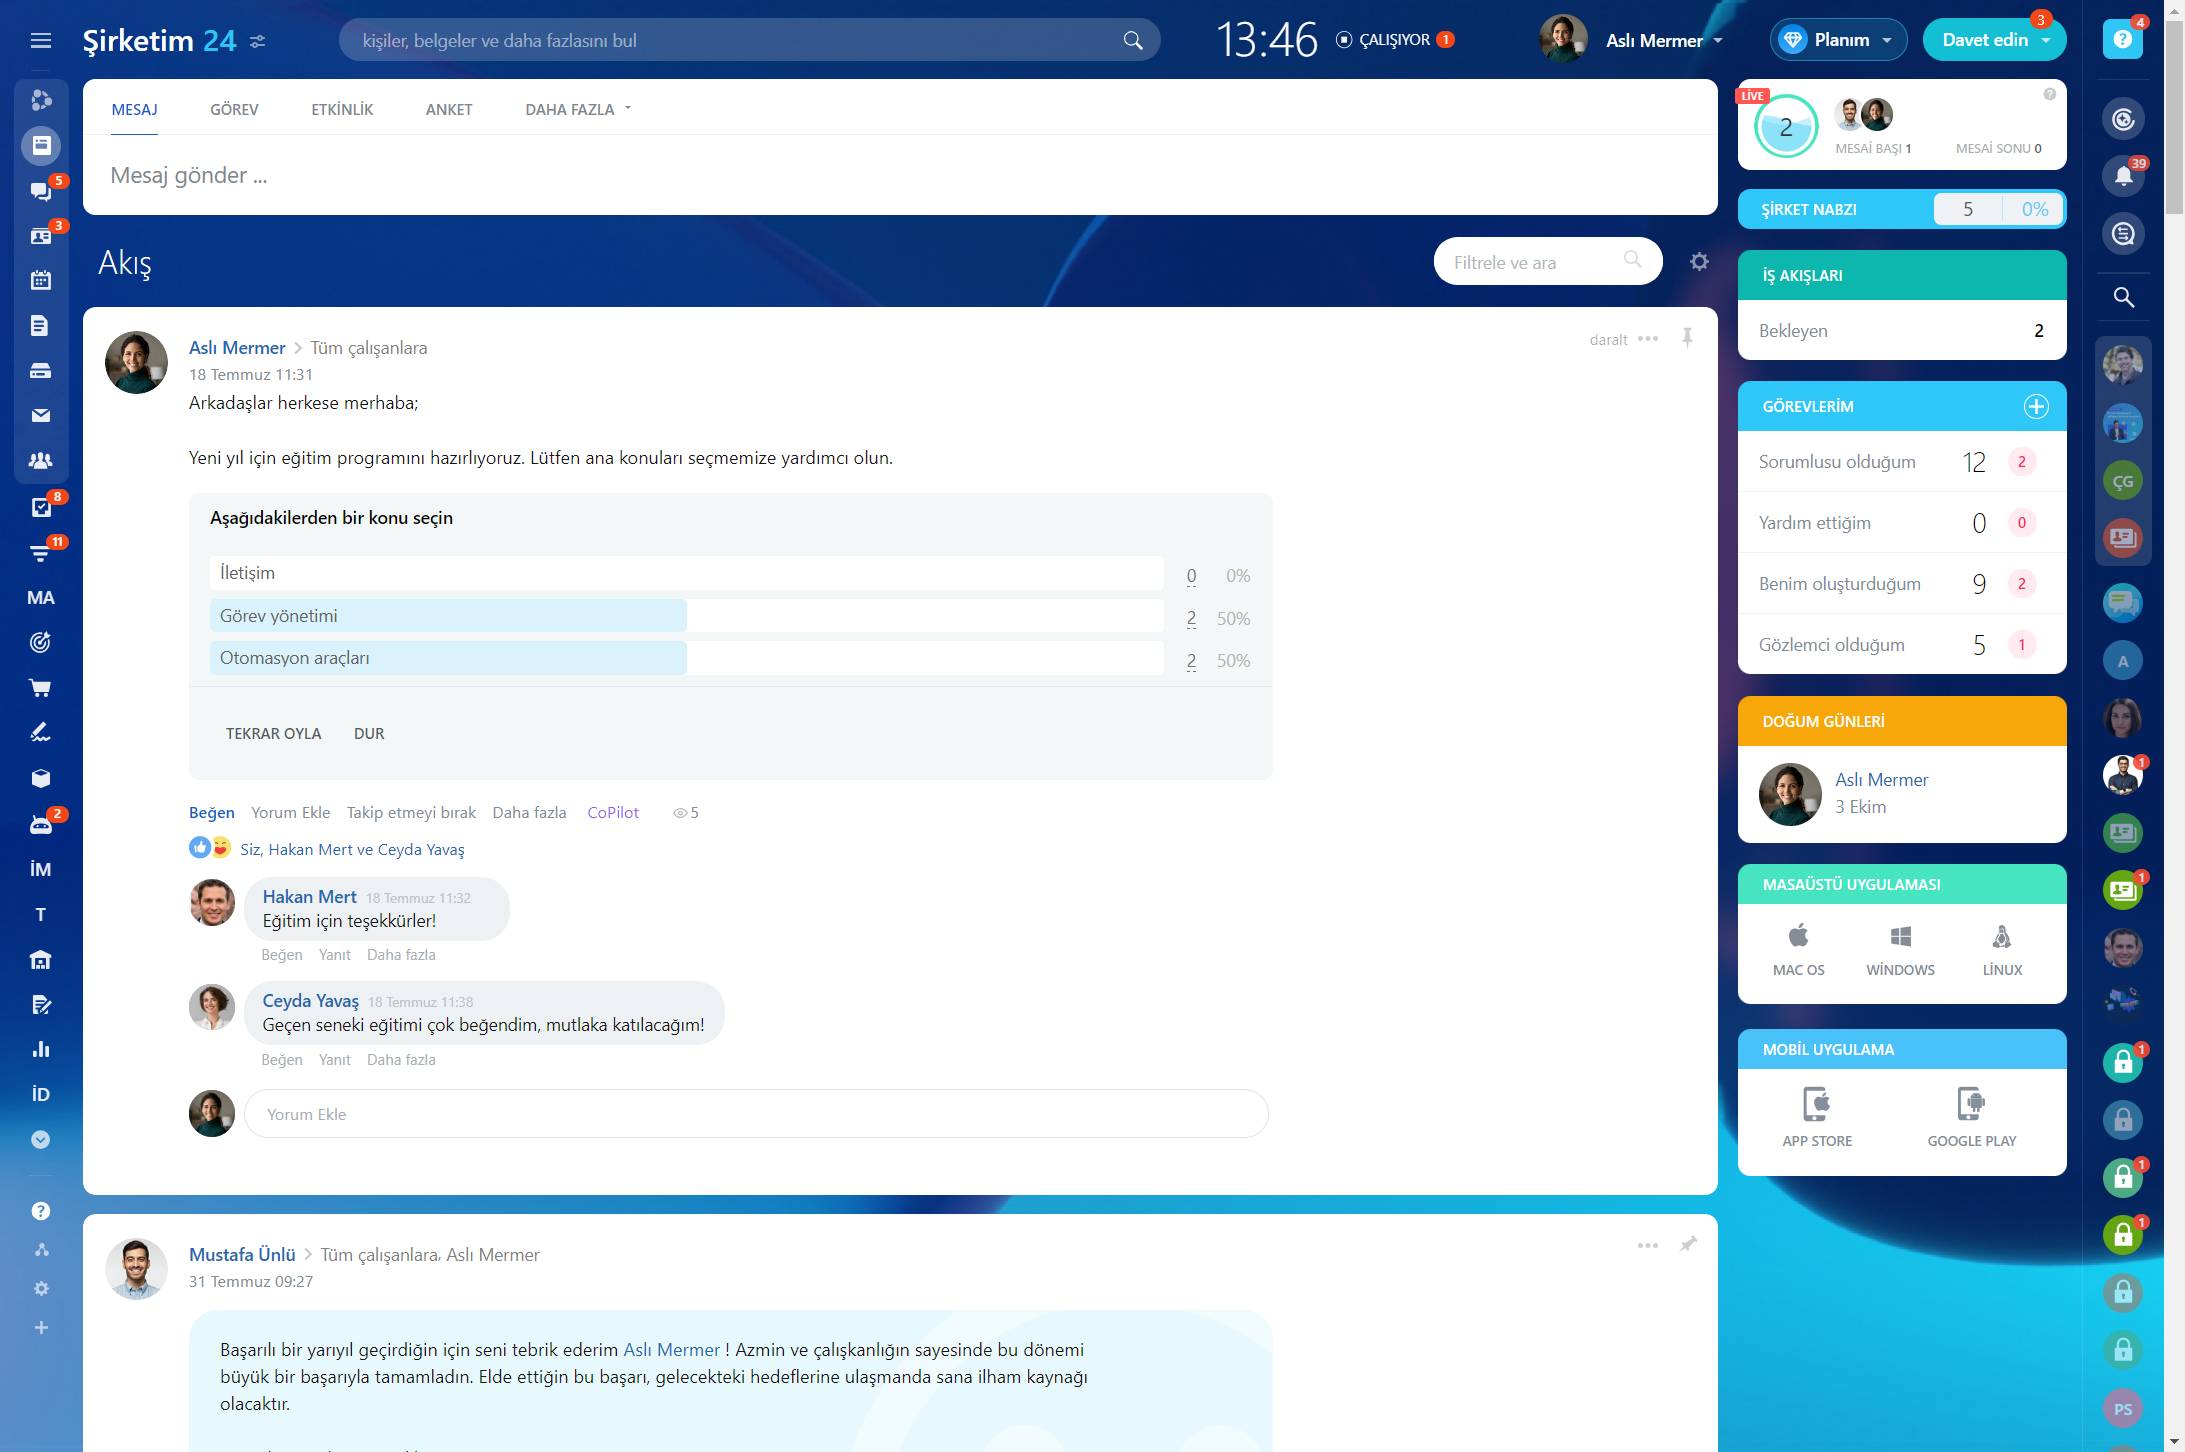
Task: Click the Tekrar Oyla button
Action: [273, 733]
